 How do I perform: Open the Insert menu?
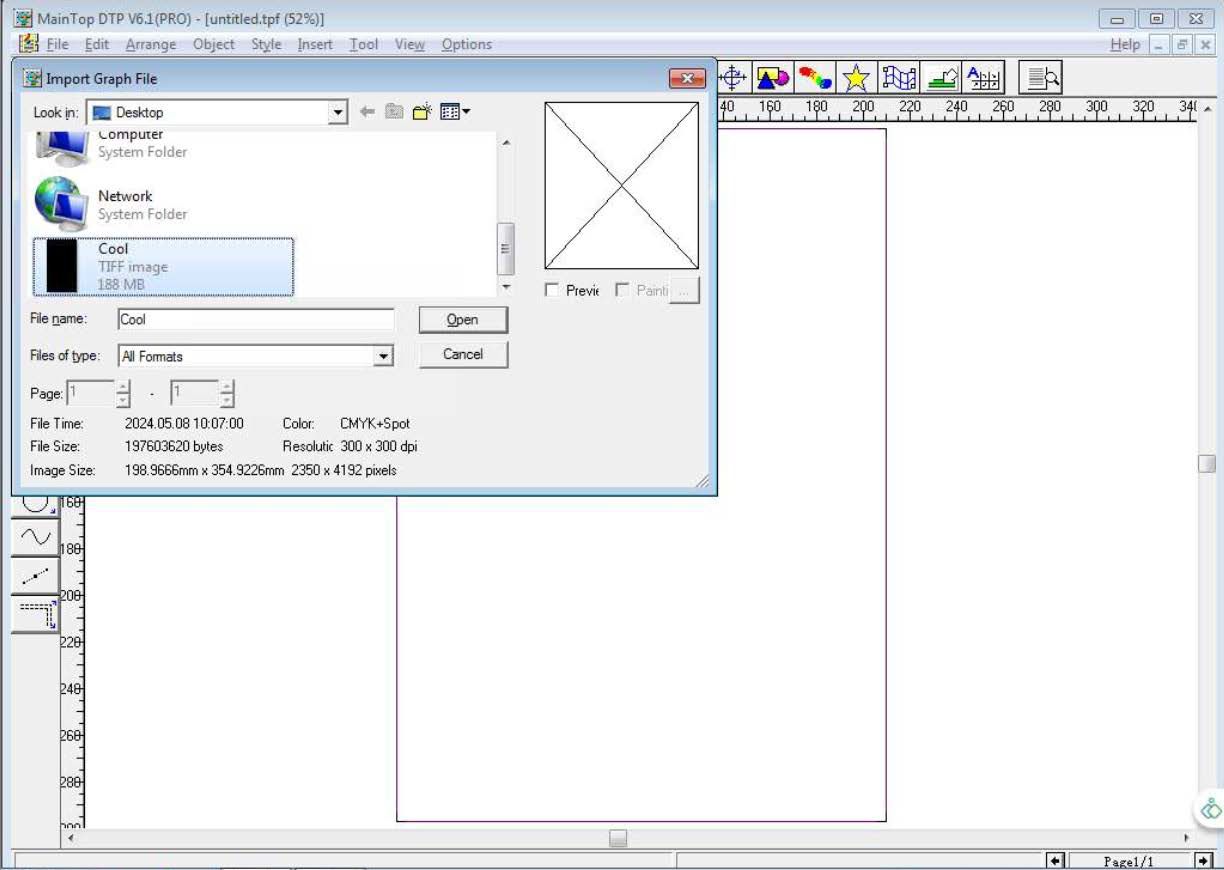coord(315,44)
